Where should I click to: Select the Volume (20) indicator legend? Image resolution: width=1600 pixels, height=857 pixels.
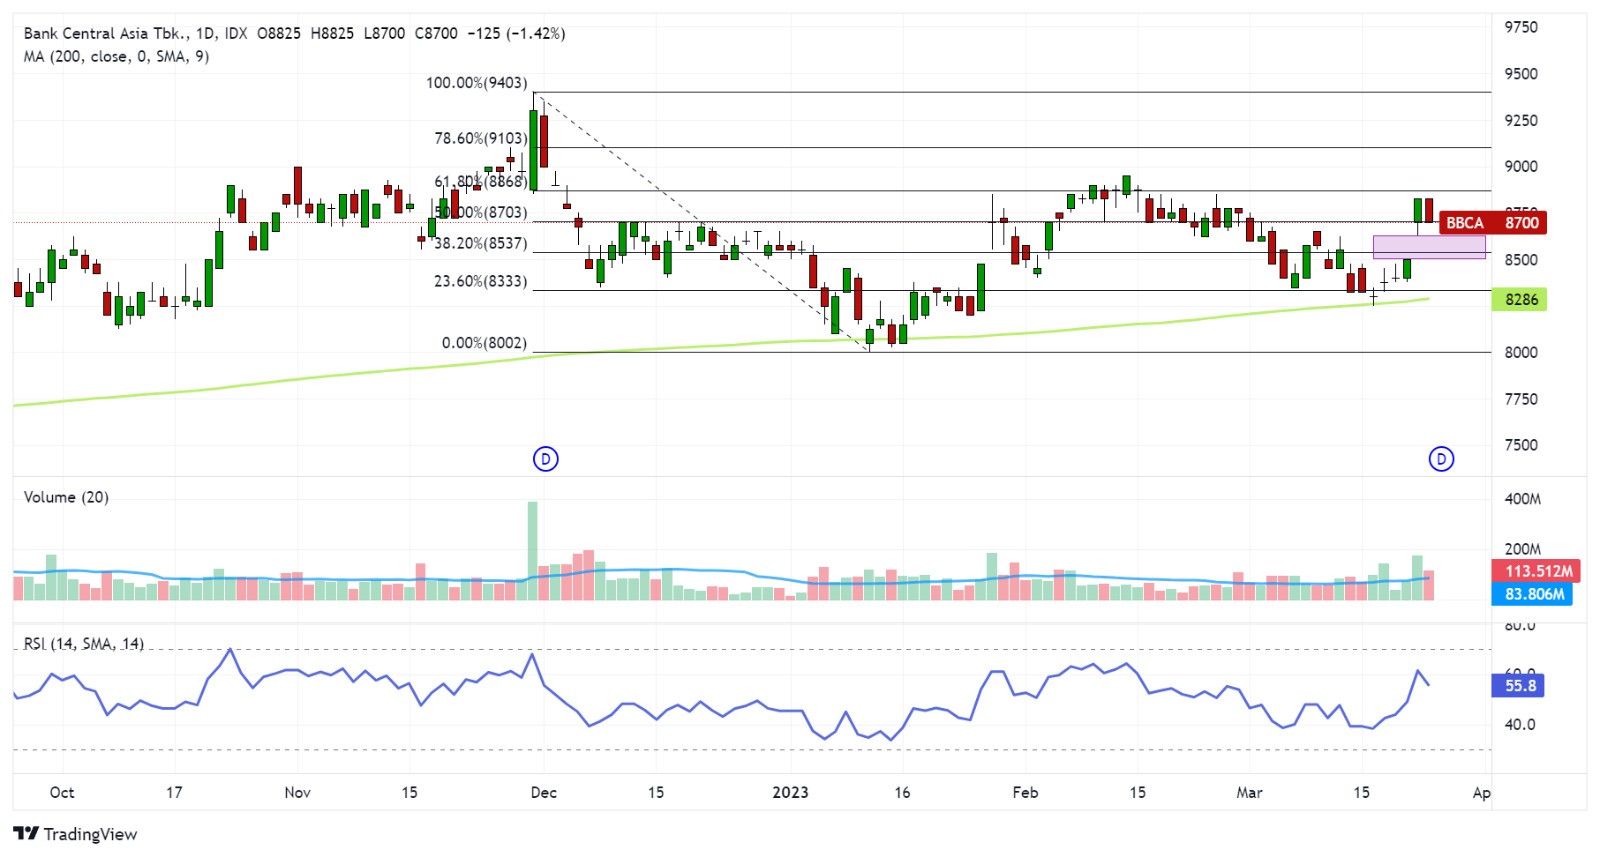(66, 497)
